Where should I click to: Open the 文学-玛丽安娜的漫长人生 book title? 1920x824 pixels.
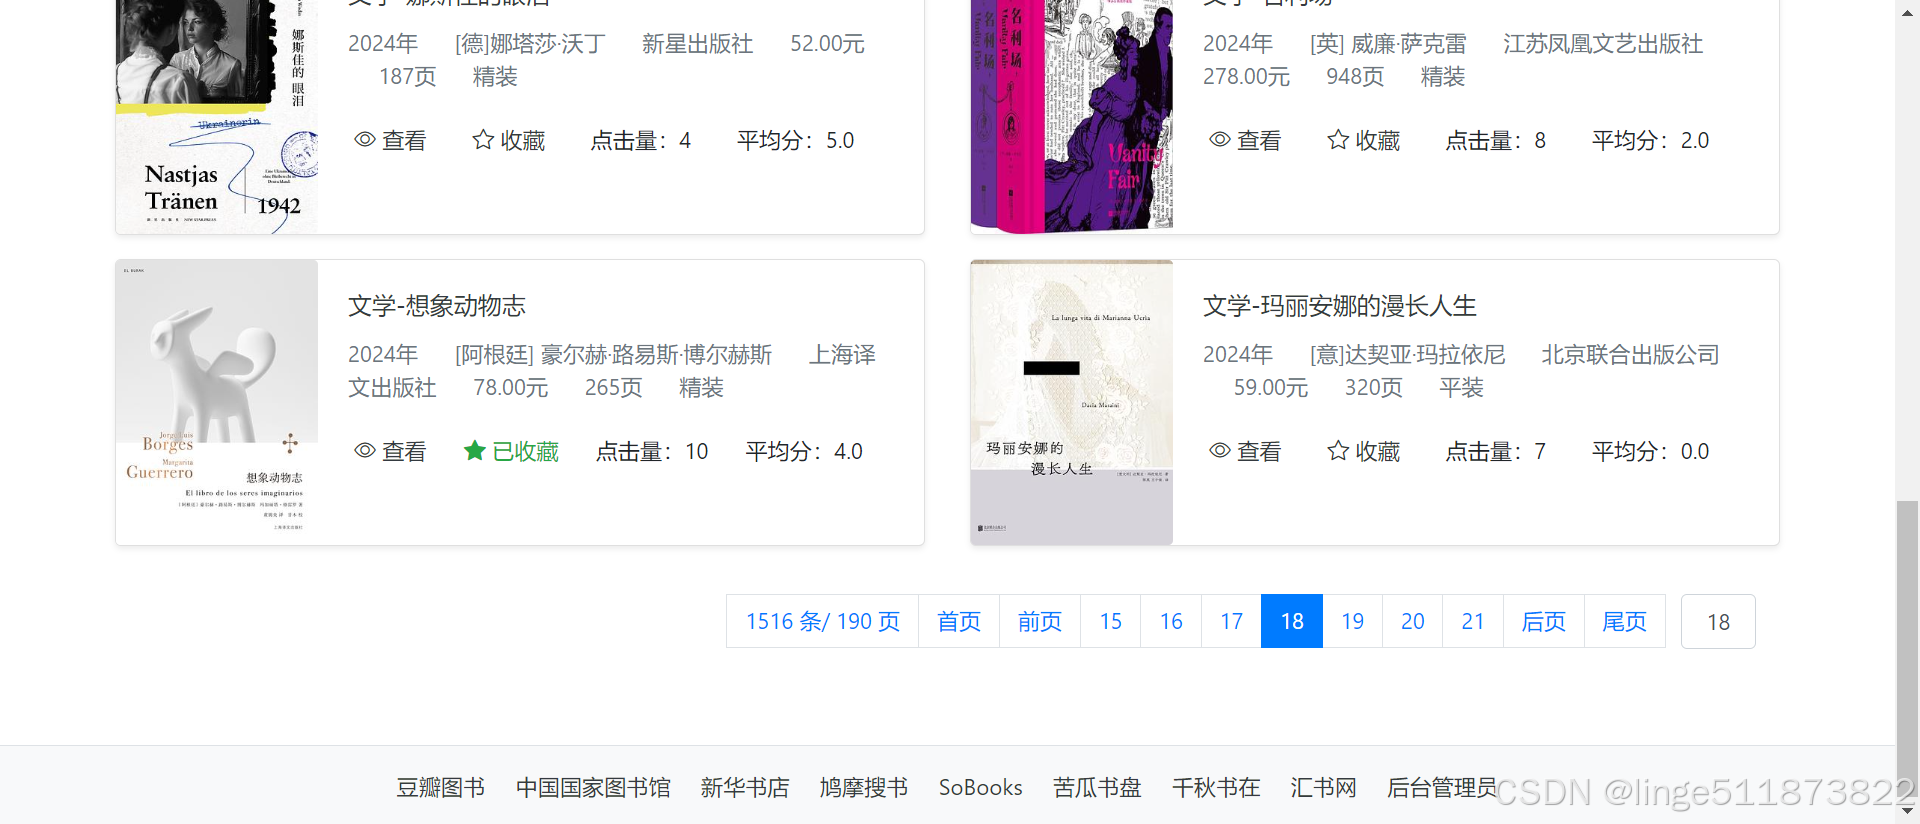click(x=1340, y=306)
